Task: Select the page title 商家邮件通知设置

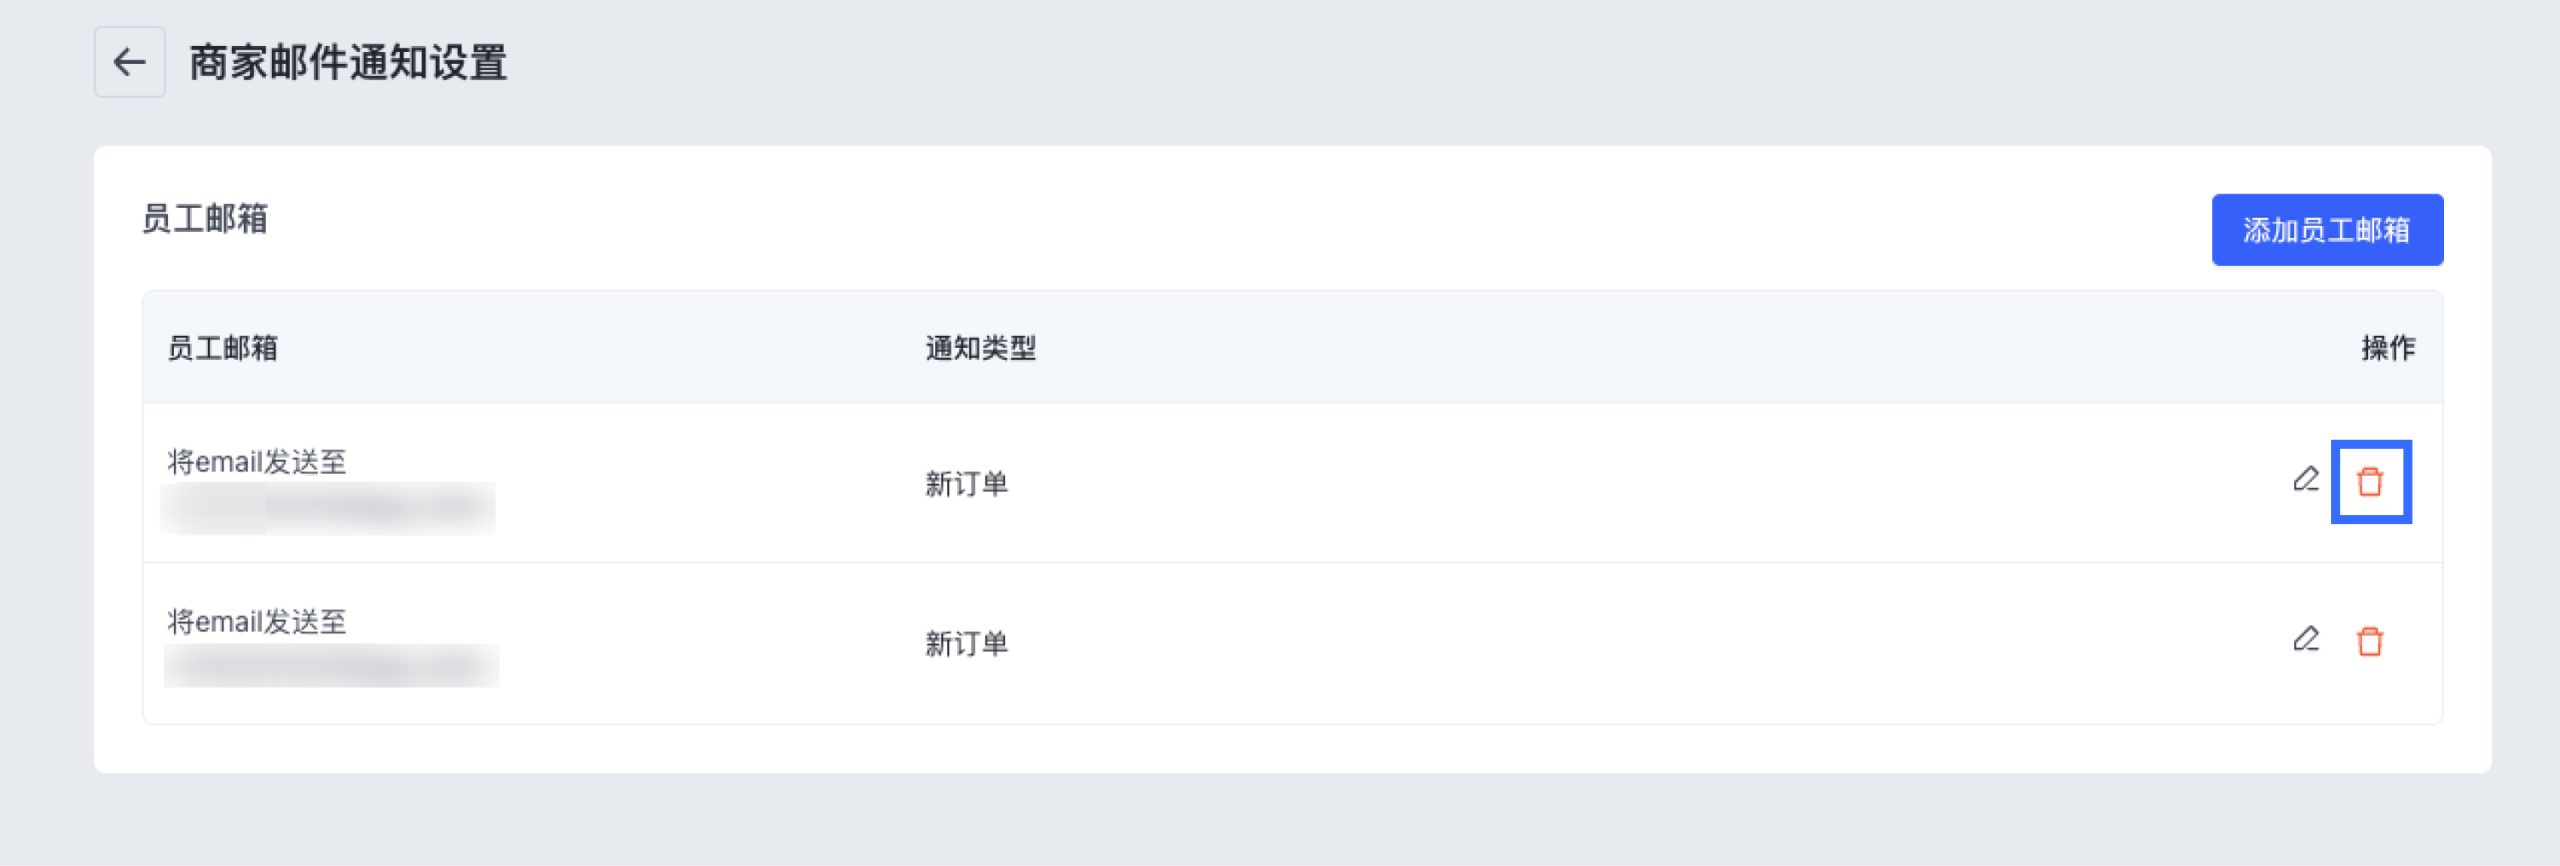Action: (x=348, y=62)
